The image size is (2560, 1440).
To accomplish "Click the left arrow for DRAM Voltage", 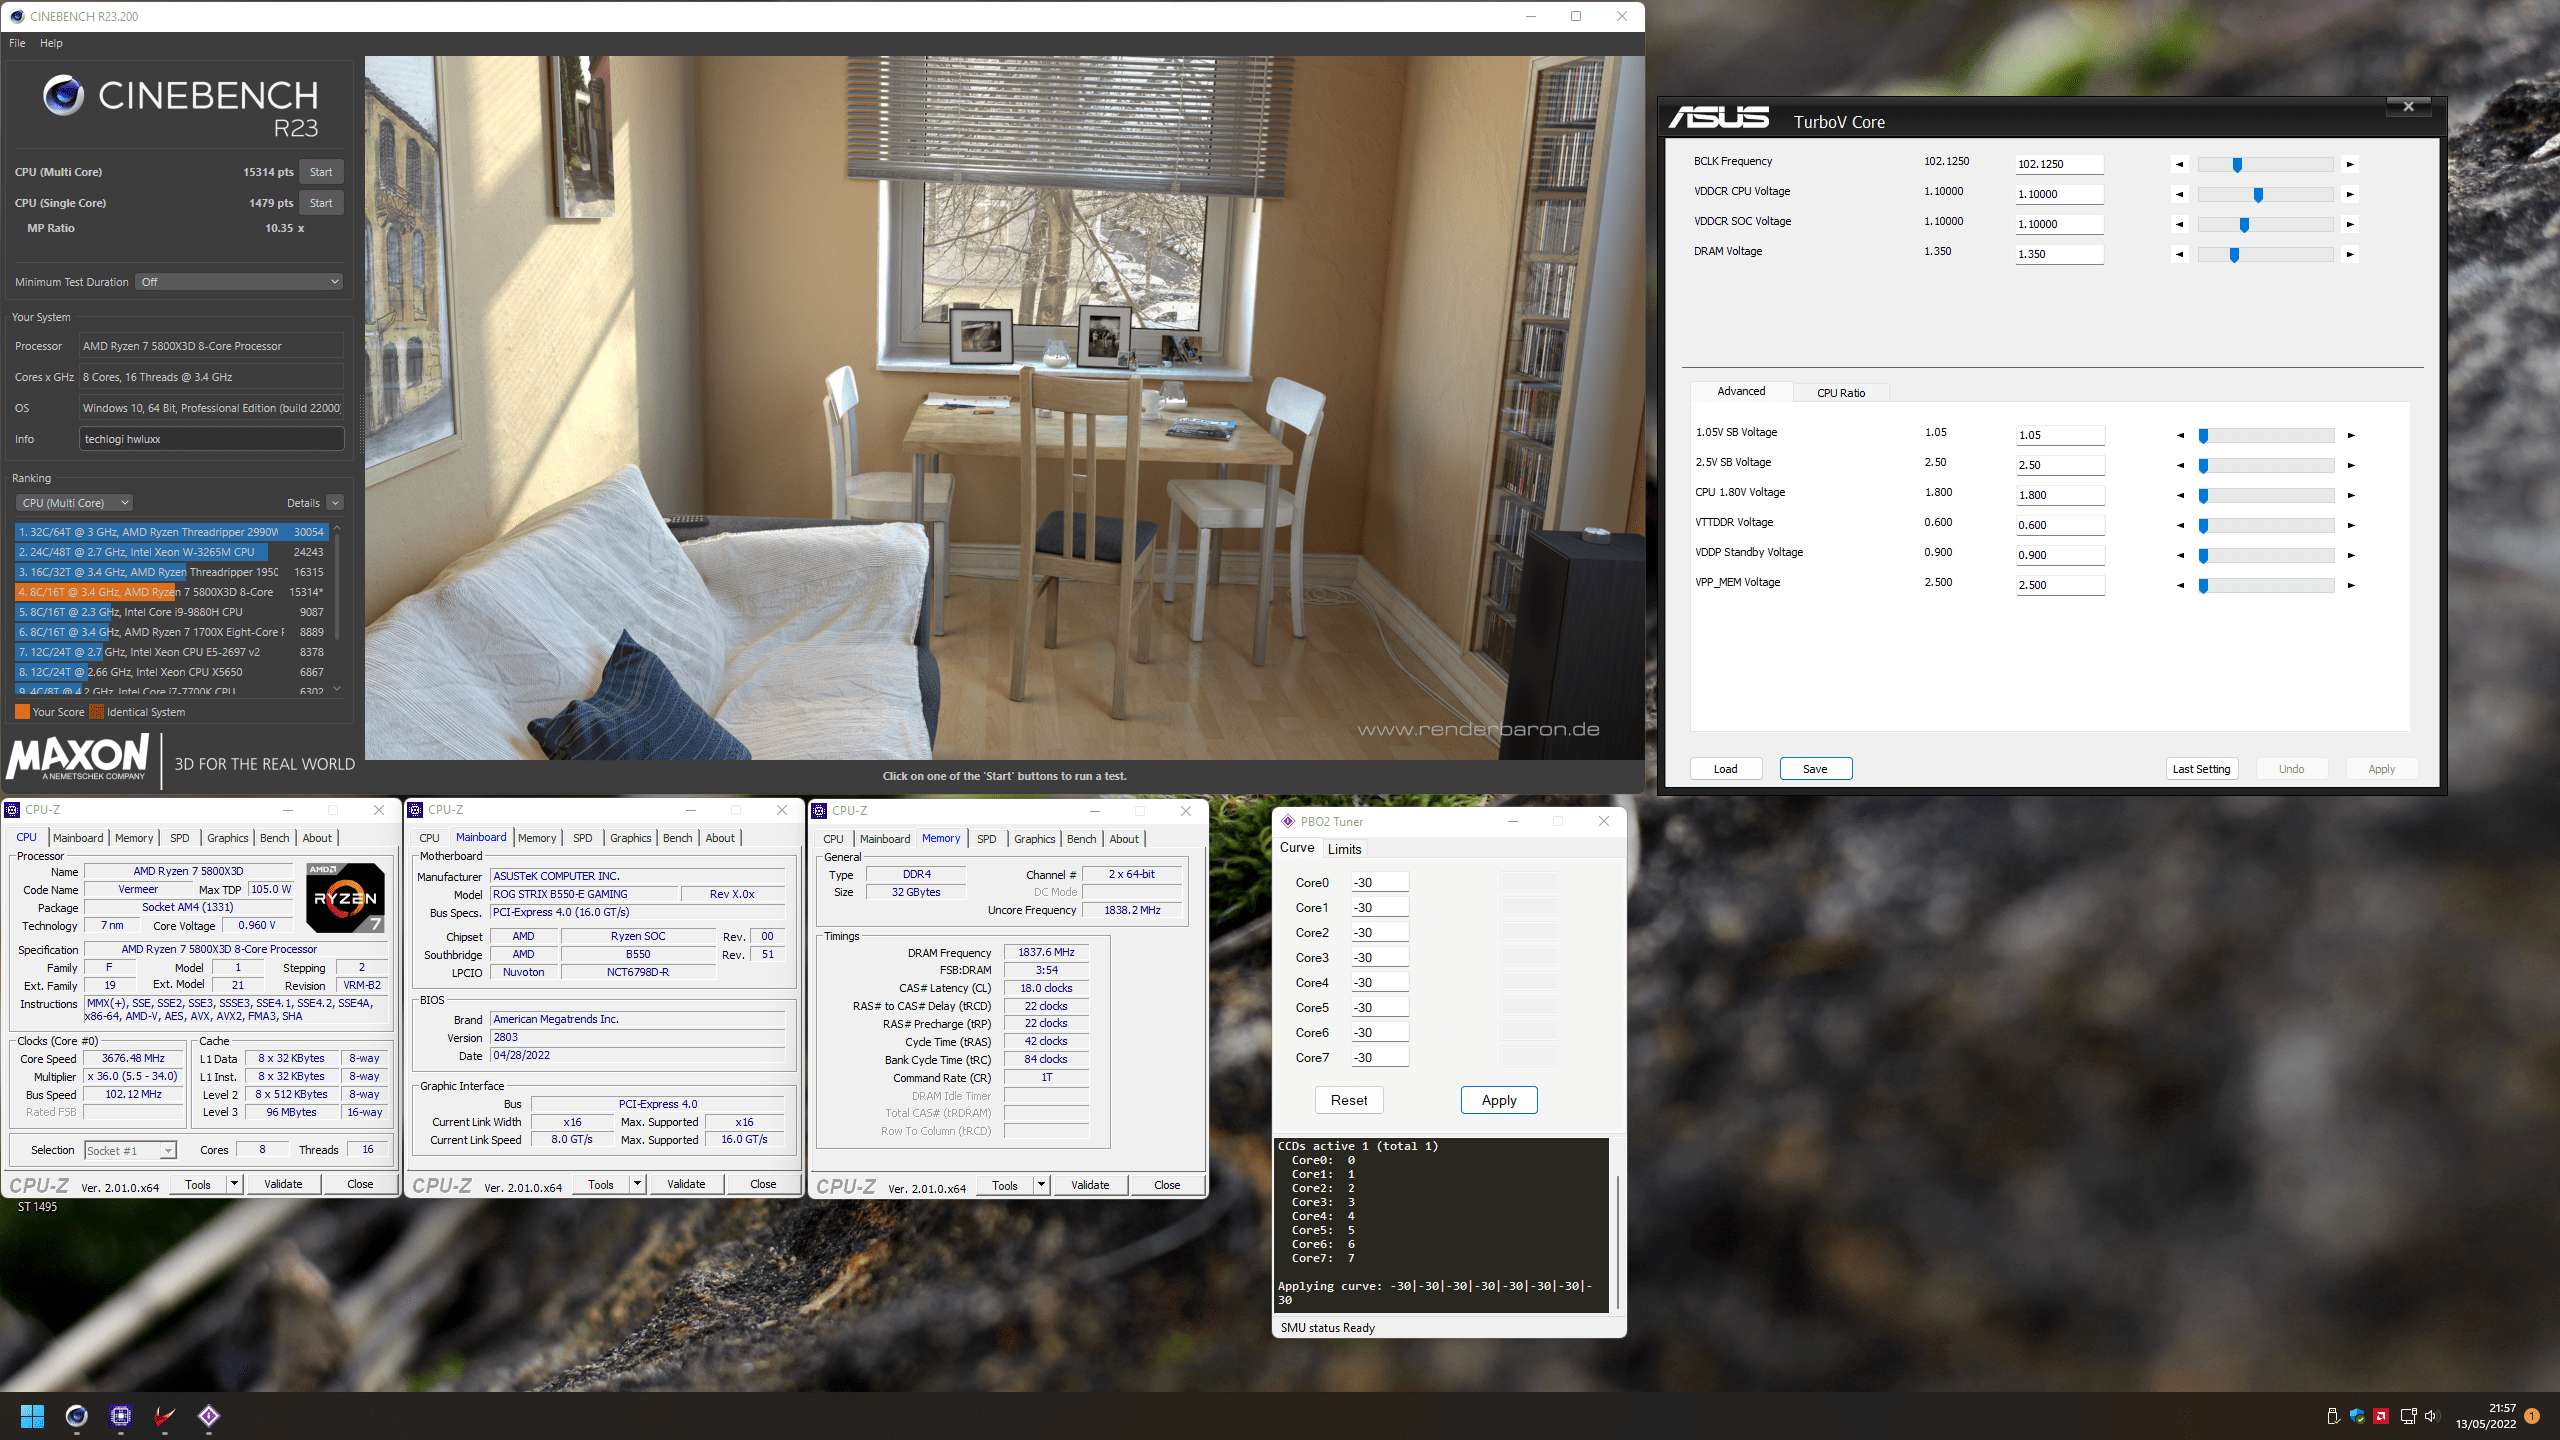I will point(2180,254).
